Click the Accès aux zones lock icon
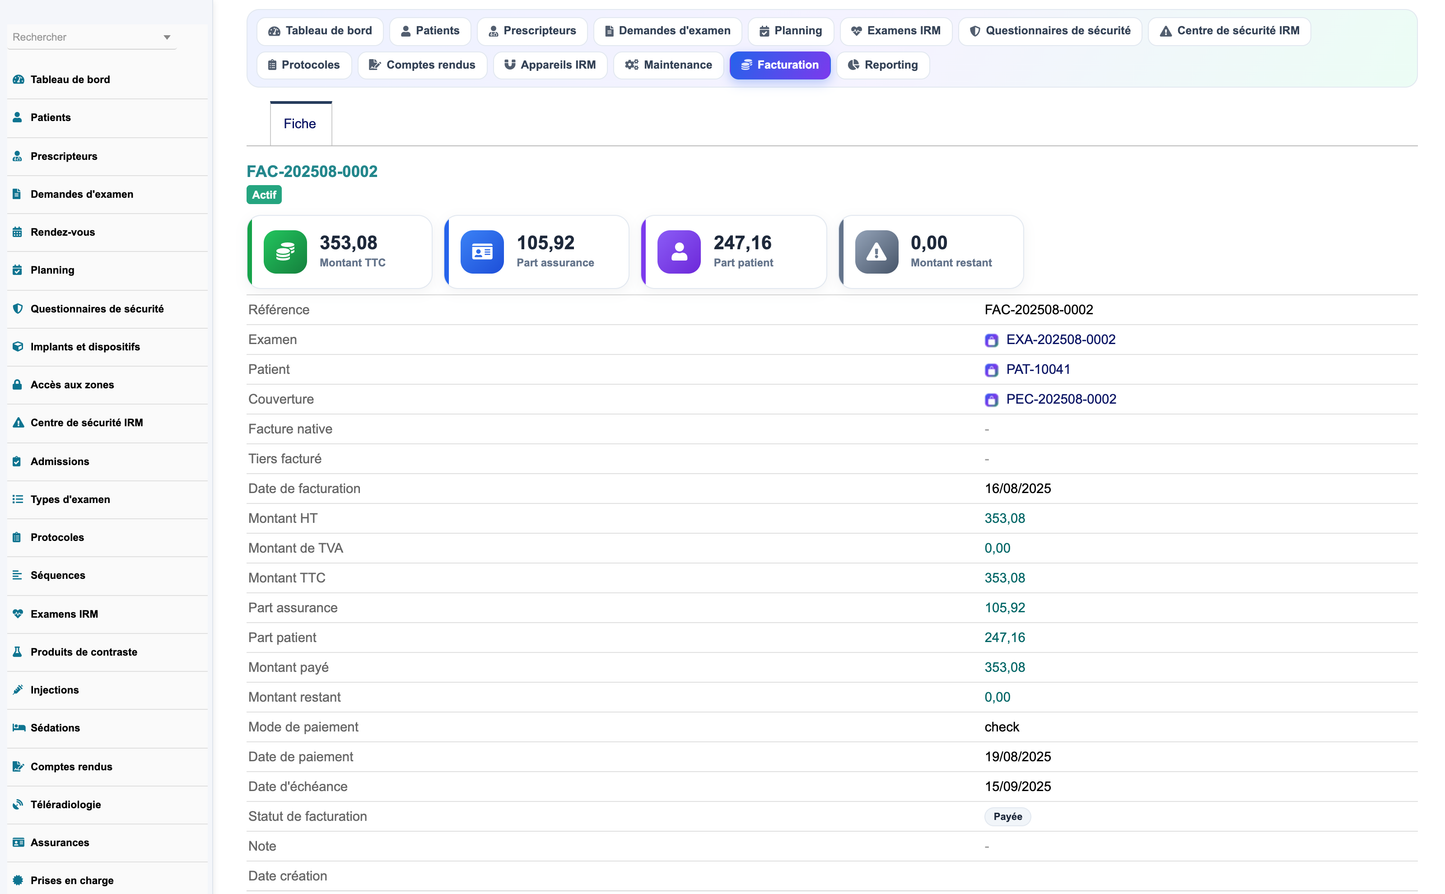This screenshot has width=1445, height=894. pos(18,385)
